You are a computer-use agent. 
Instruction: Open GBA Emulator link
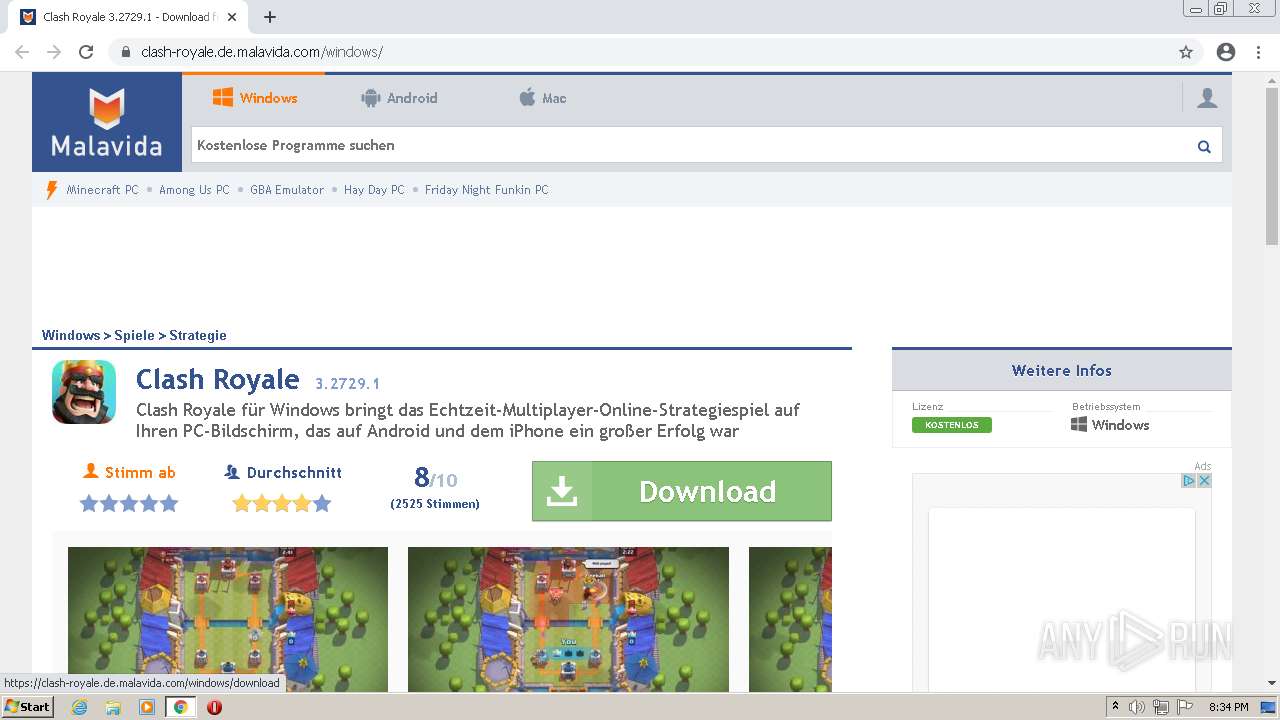point(287,190)
